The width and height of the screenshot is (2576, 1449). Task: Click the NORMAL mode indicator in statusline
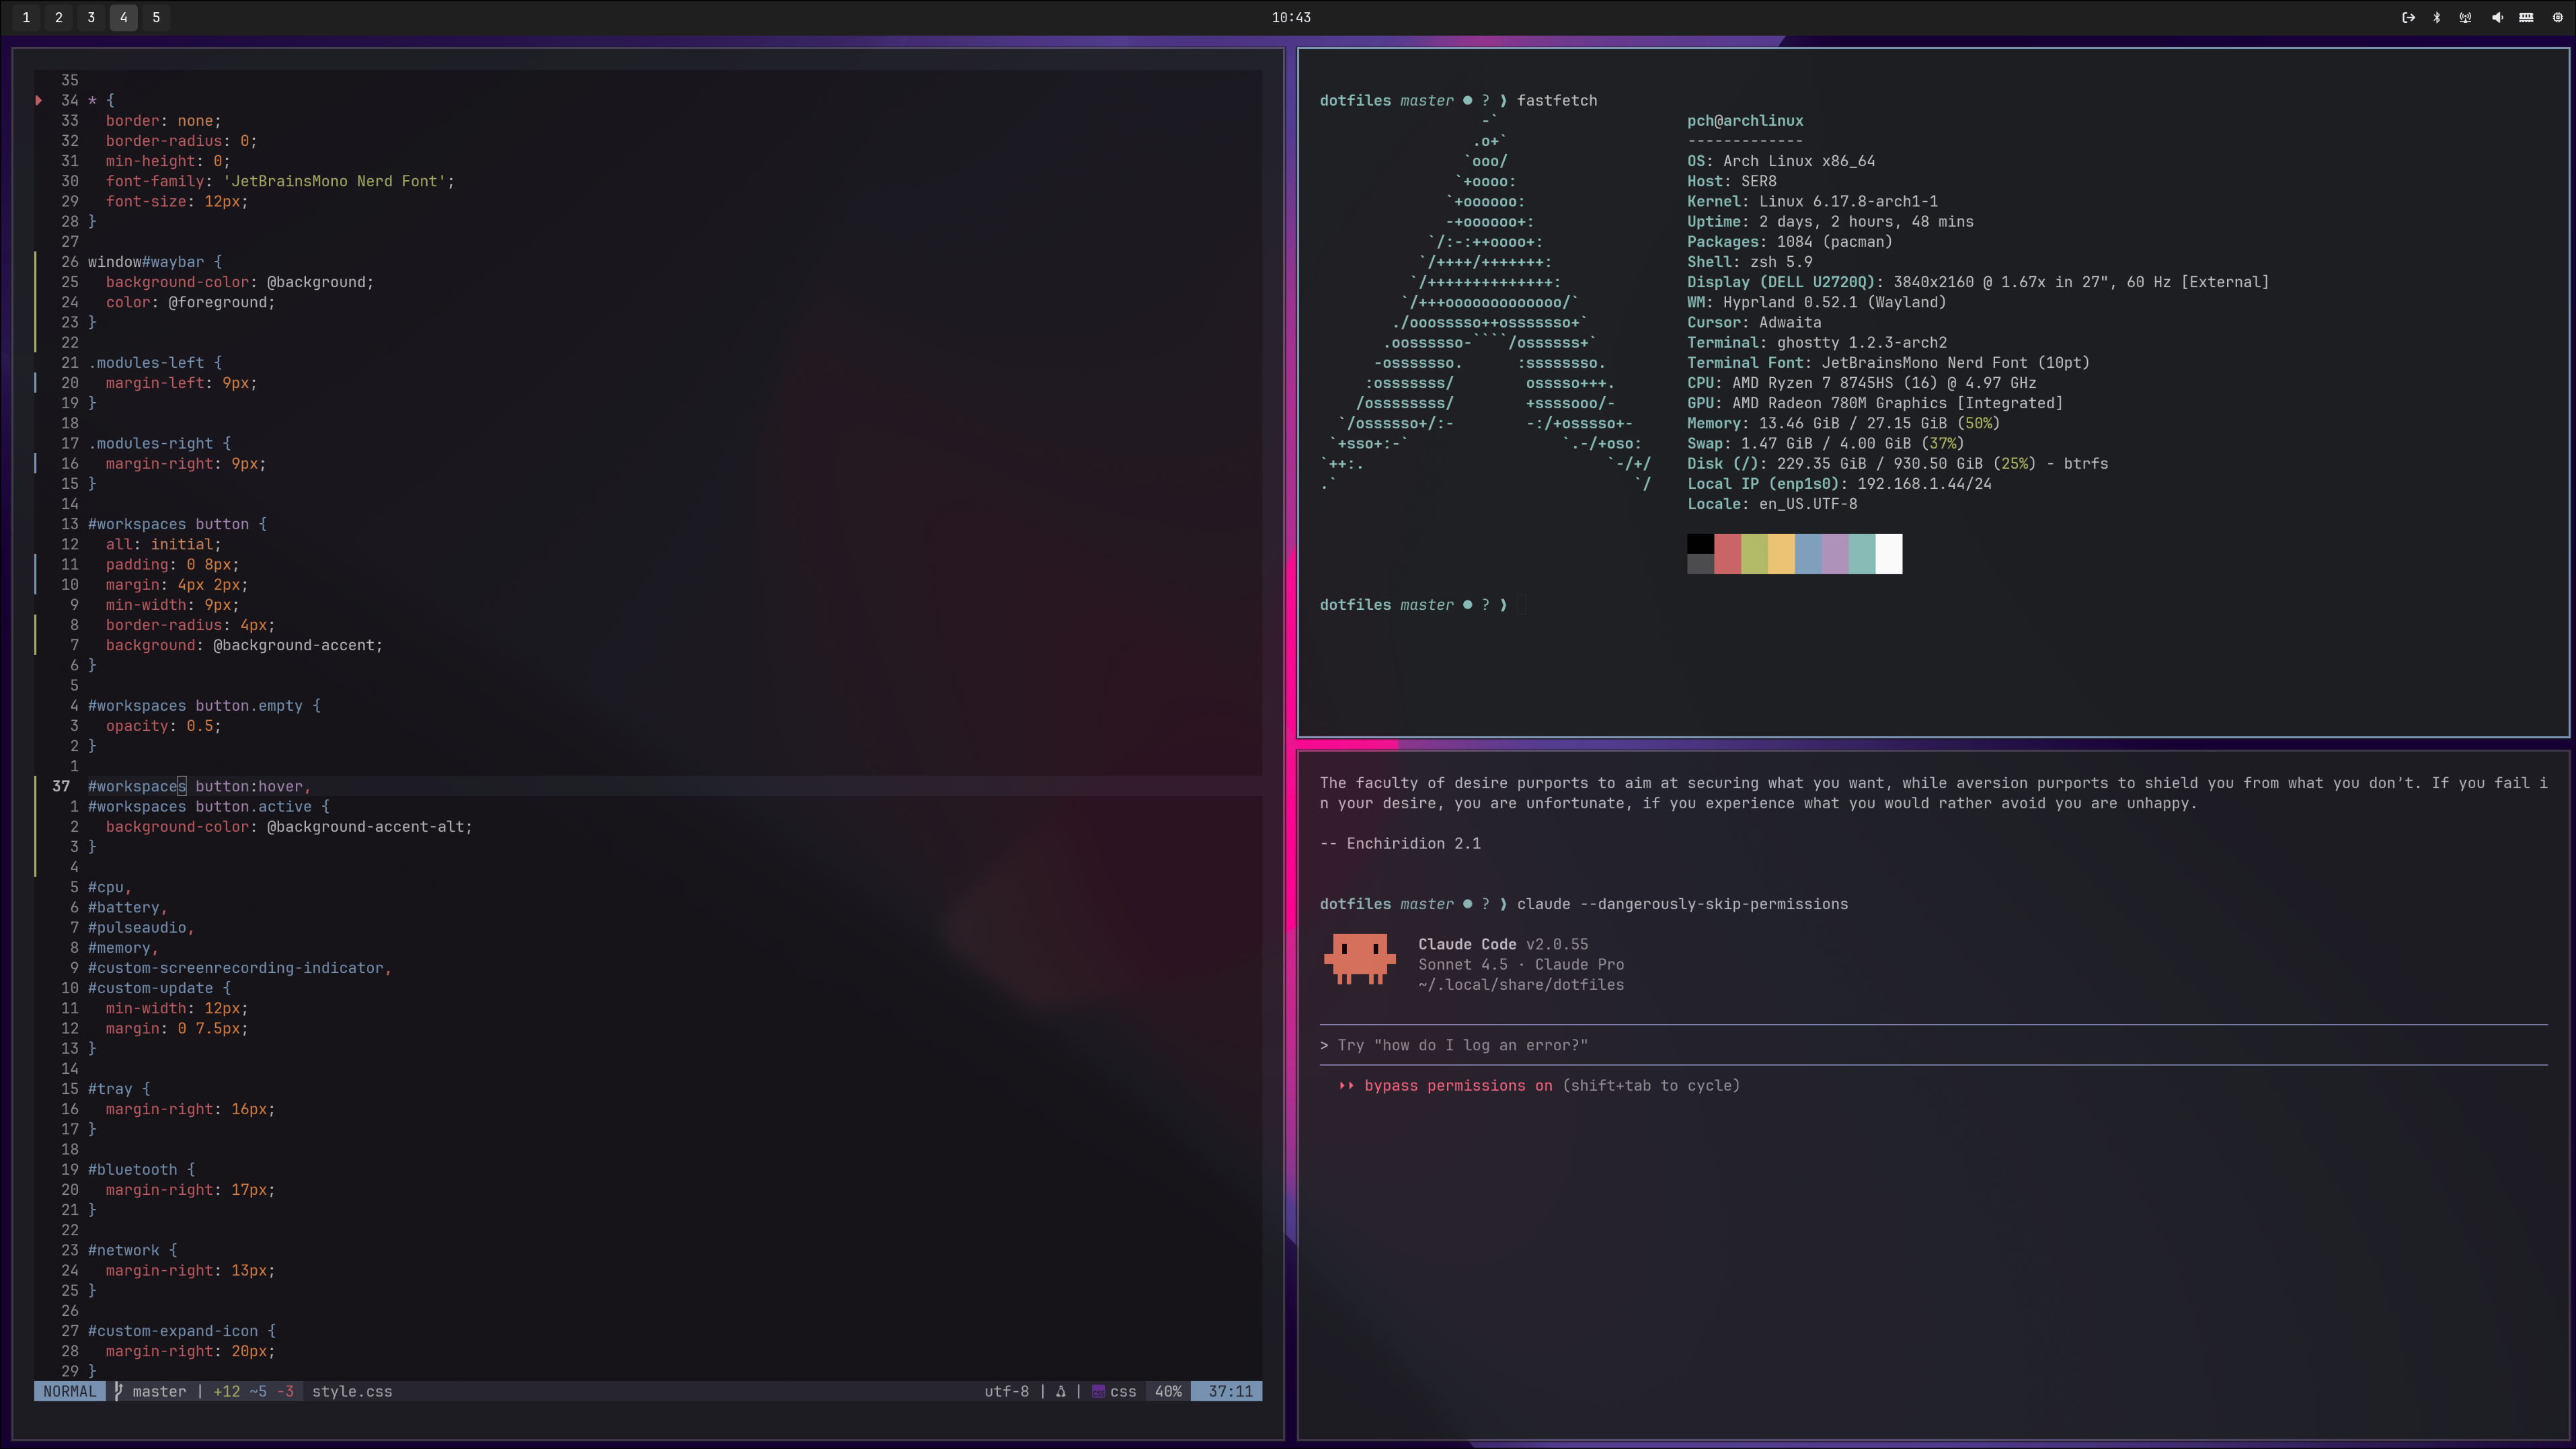click(69, 1391)
